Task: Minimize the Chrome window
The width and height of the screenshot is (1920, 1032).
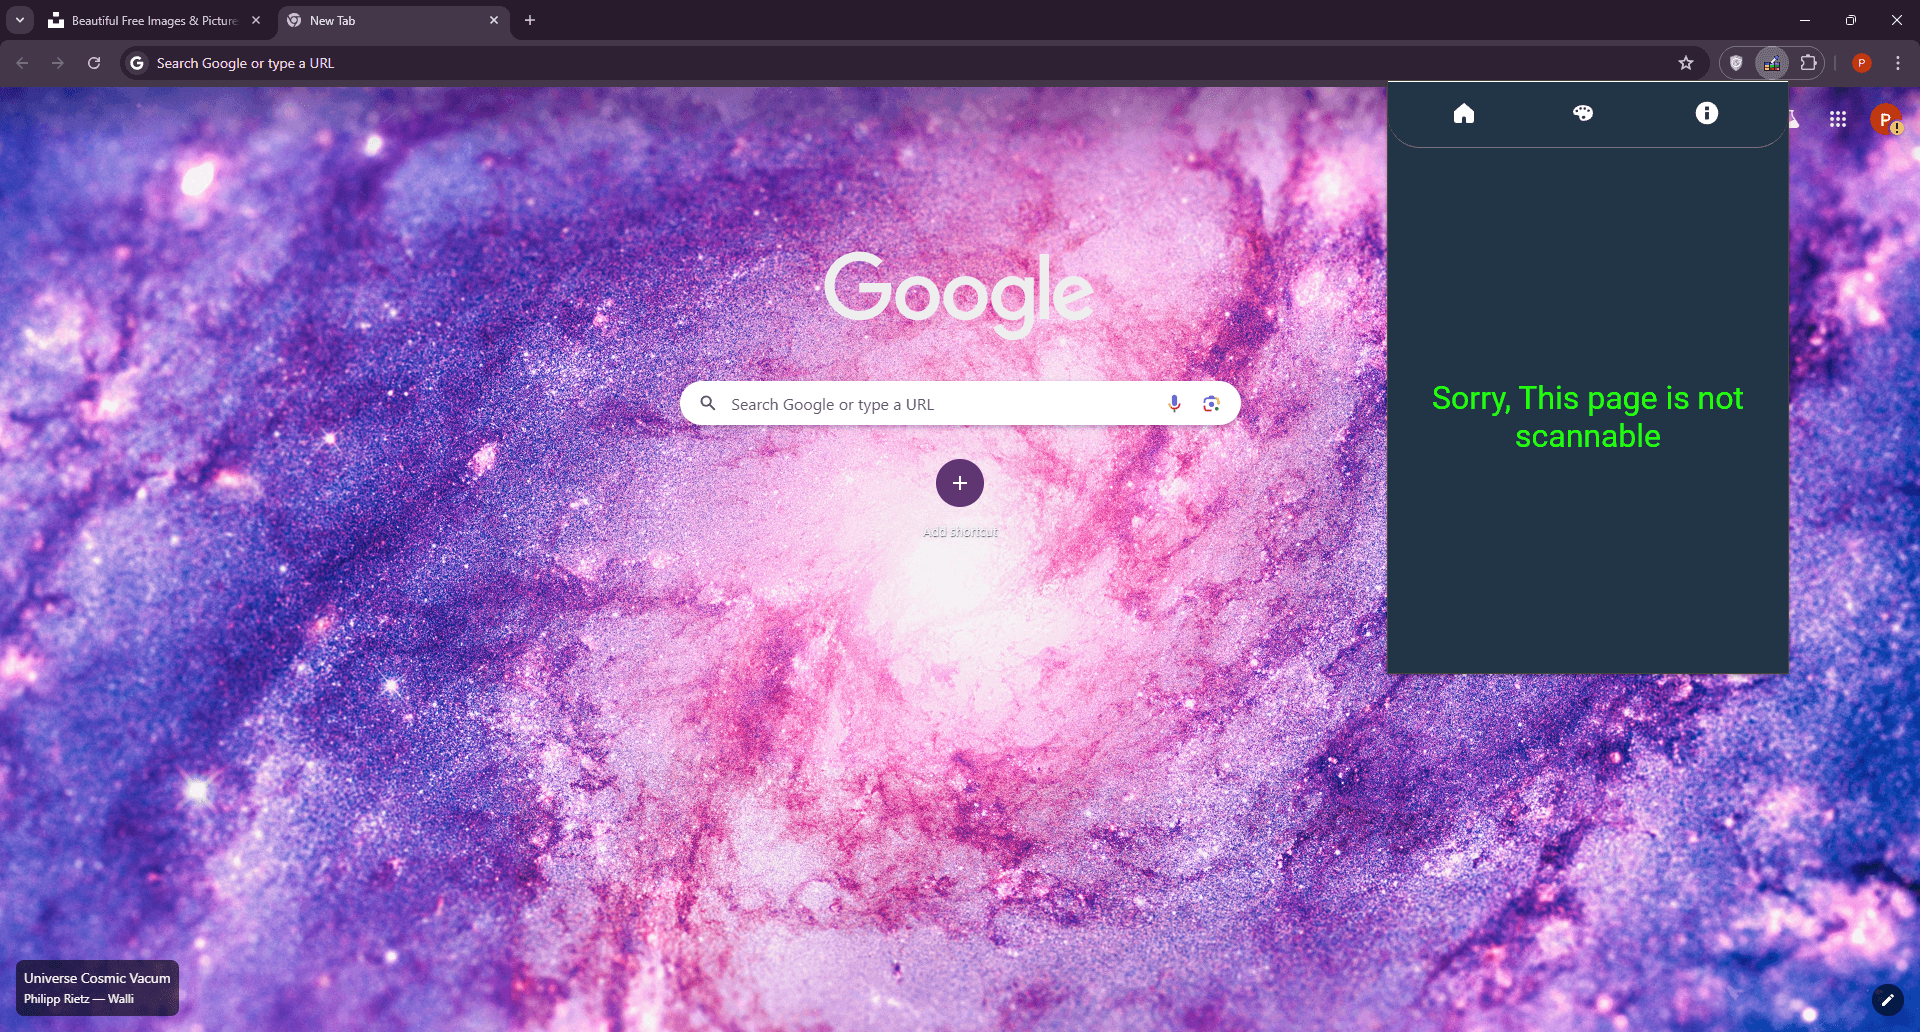Action: coord(1805,20)
